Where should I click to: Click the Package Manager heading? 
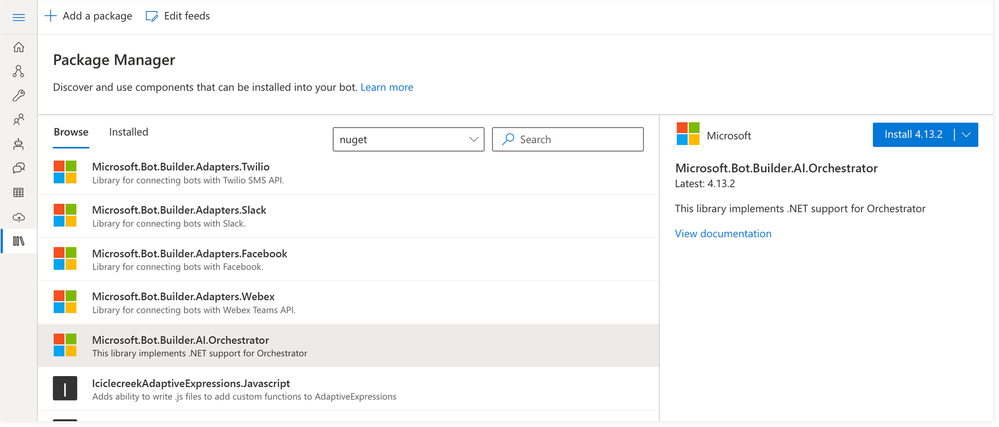[x=114, y=61]
